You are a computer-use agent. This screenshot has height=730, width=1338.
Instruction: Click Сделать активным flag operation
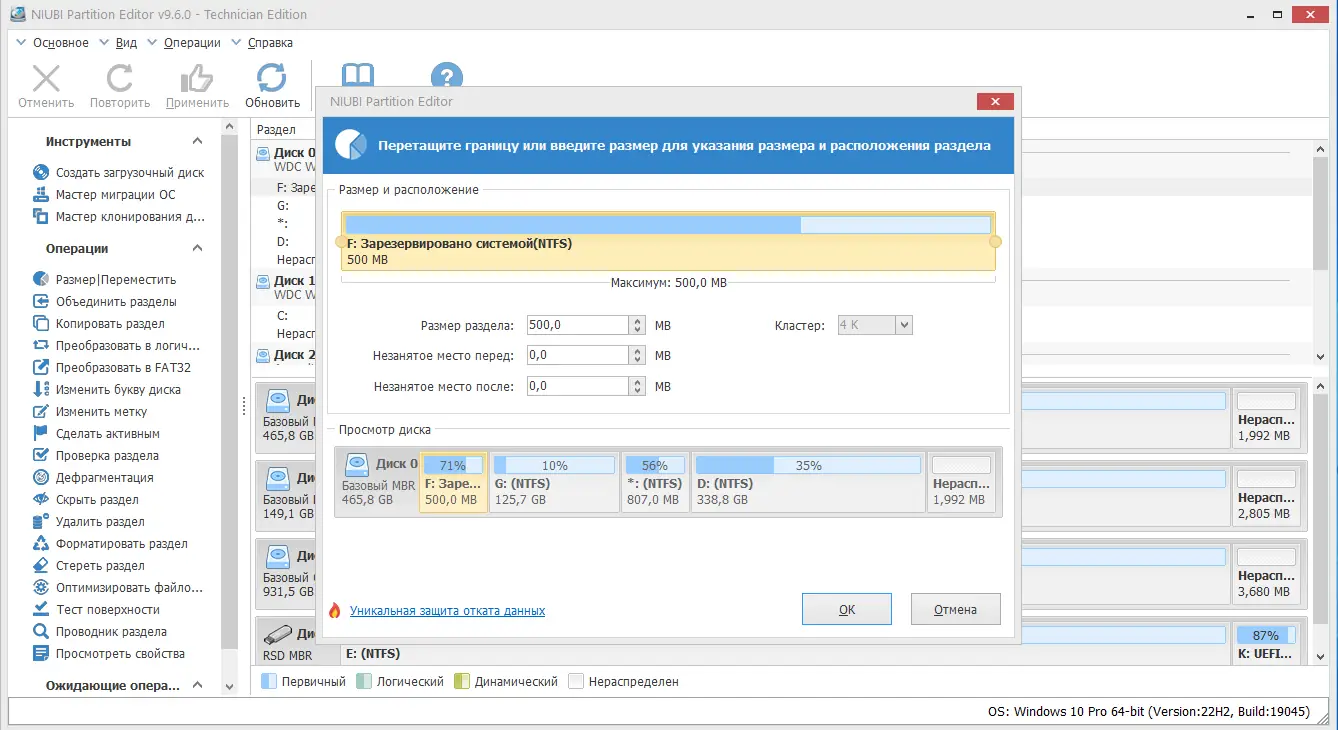pyautogui.click(x=108, y=434)
